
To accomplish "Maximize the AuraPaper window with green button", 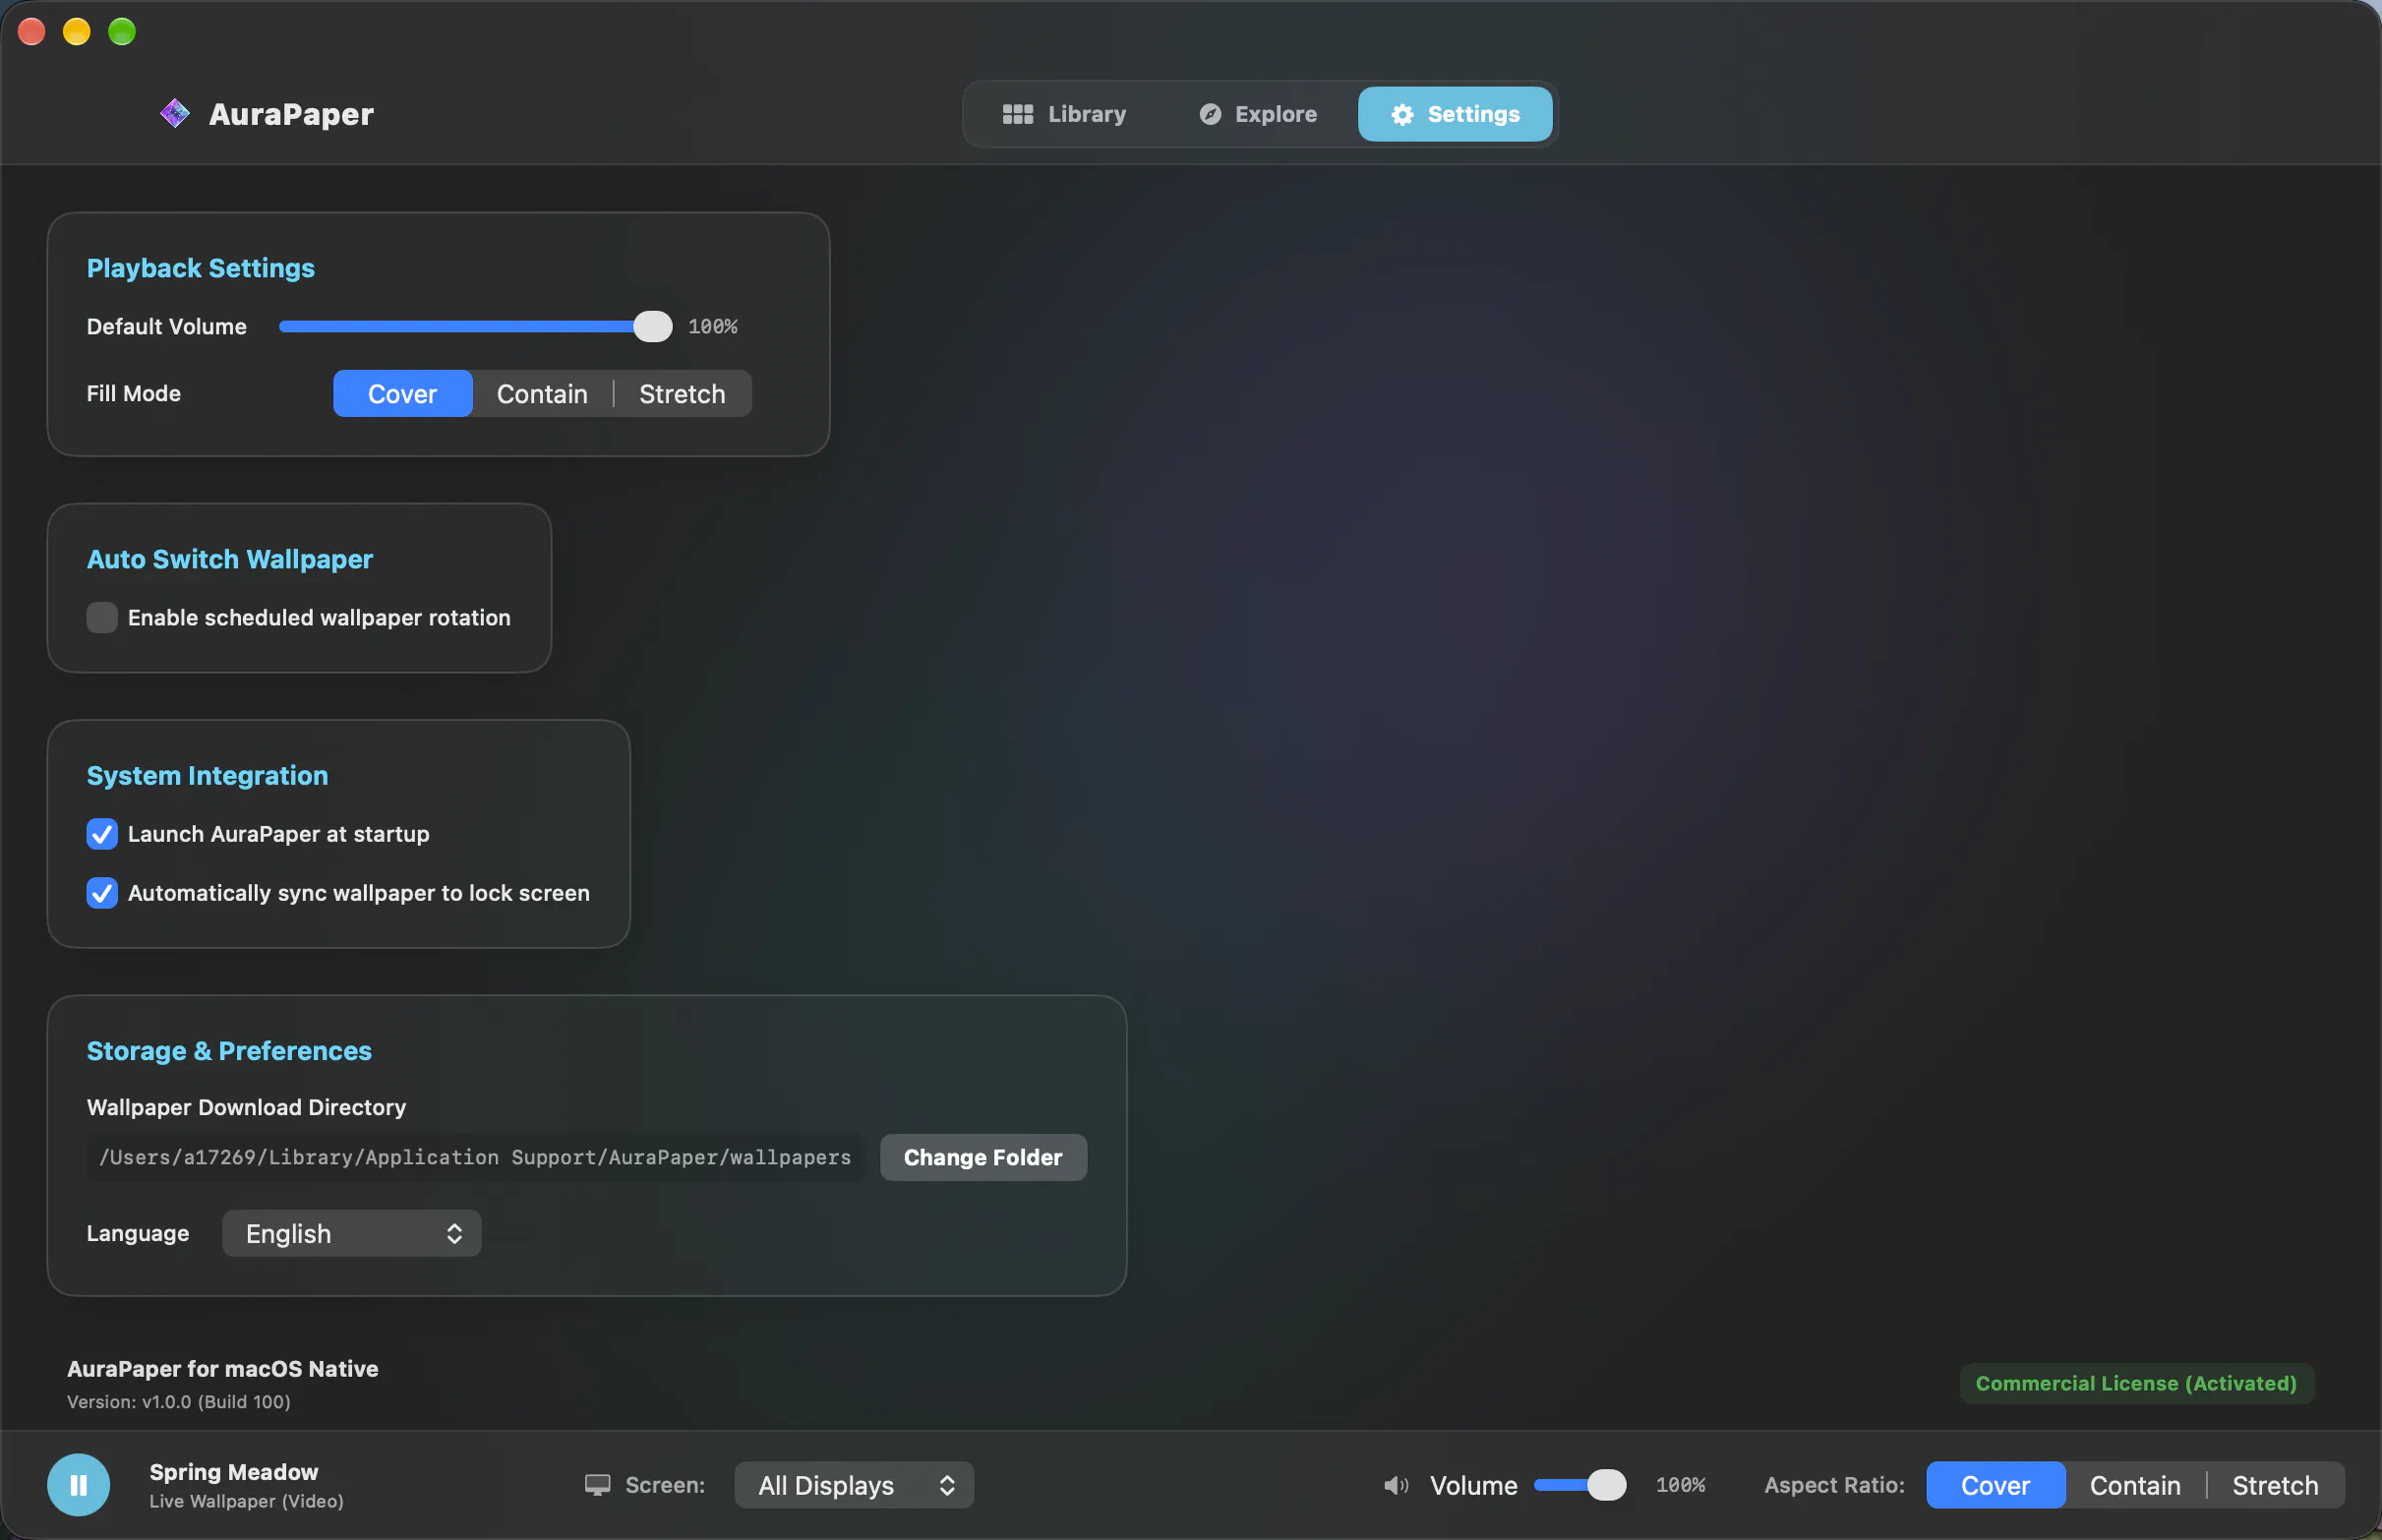I will (122, 32).
